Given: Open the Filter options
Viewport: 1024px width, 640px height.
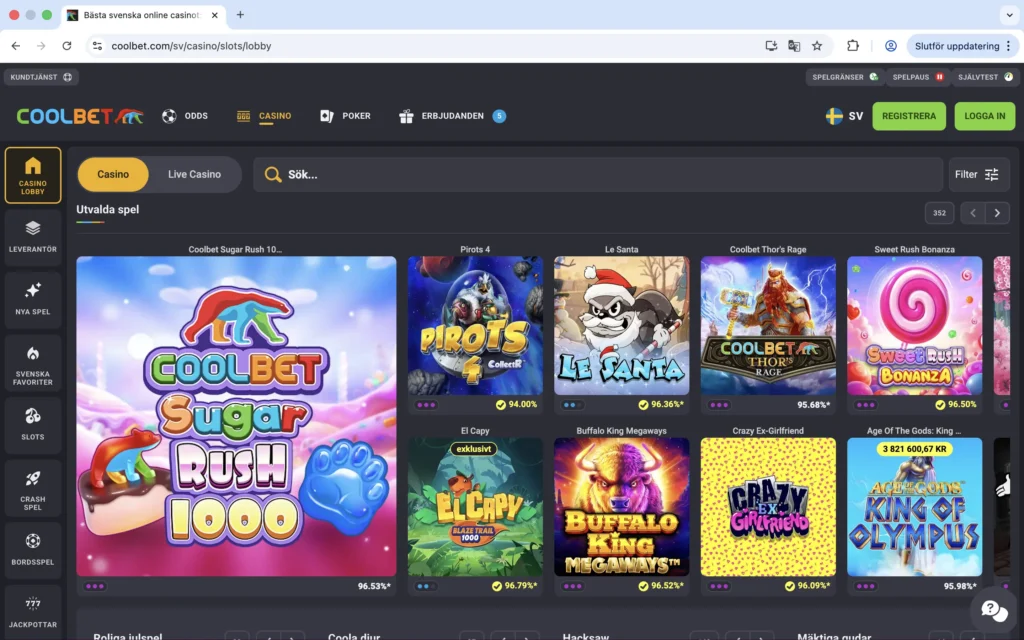Looking at the screenshot, I should coord(978,174).
